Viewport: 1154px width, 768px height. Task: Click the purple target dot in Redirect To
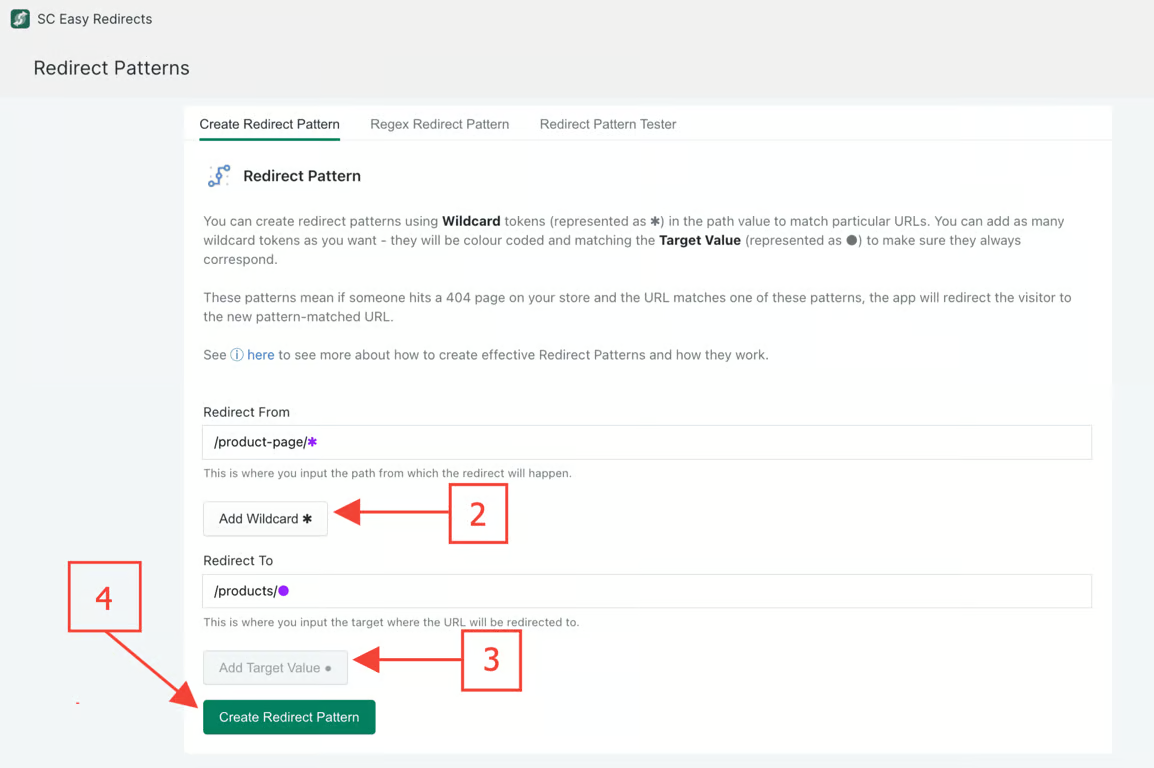[x=283, y=591]
